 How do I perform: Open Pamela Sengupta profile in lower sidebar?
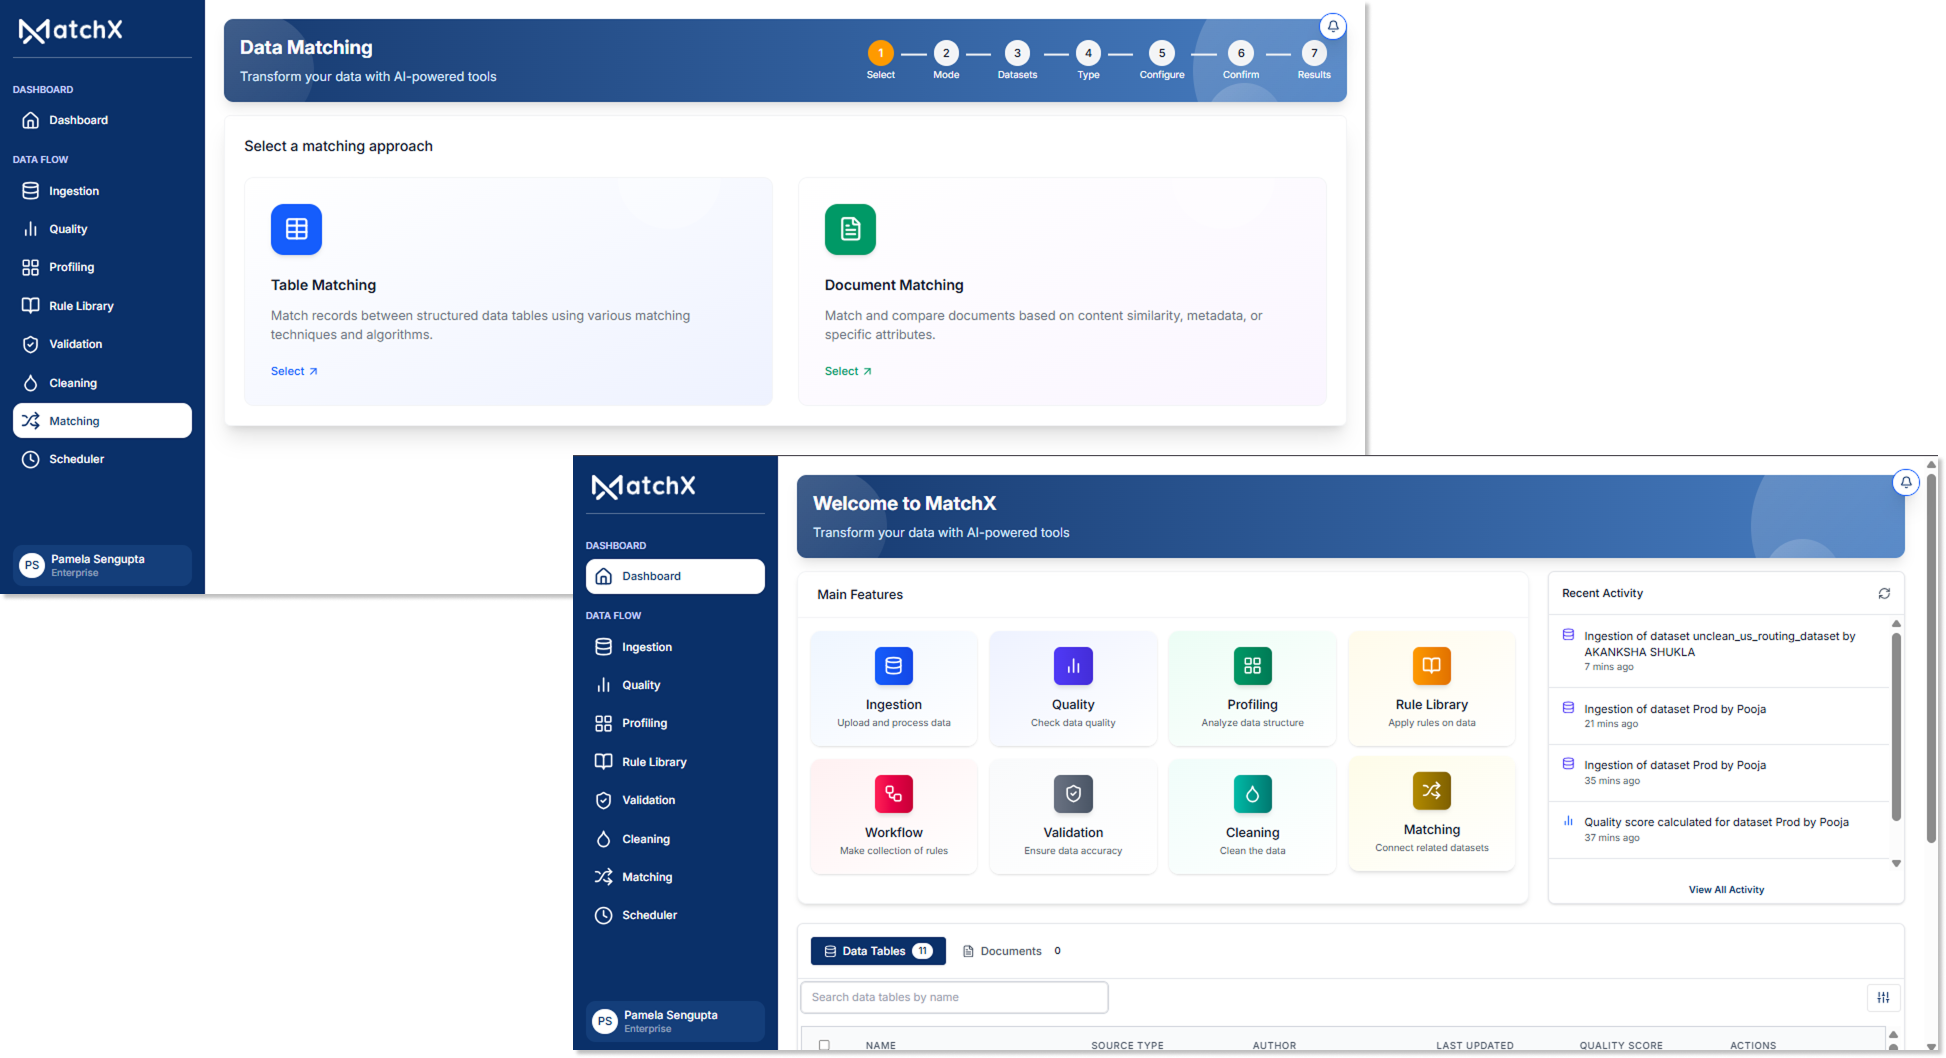click(x=675, y=1021)
